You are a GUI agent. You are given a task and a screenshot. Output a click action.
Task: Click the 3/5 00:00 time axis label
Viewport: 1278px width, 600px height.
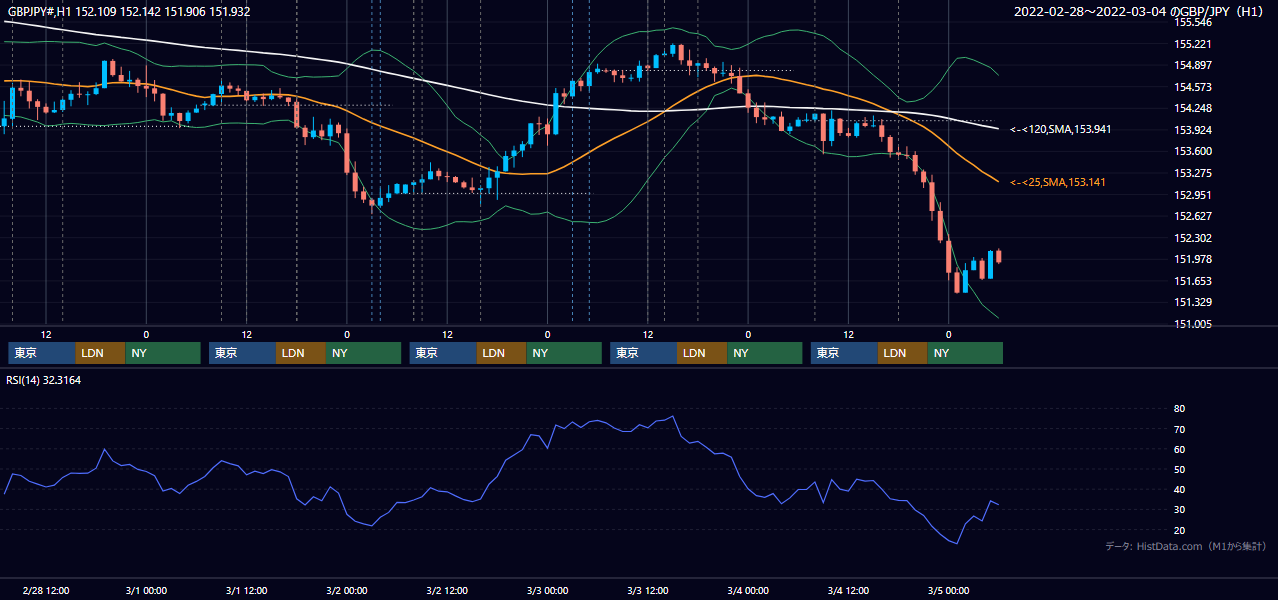click(x=949, y=590)
